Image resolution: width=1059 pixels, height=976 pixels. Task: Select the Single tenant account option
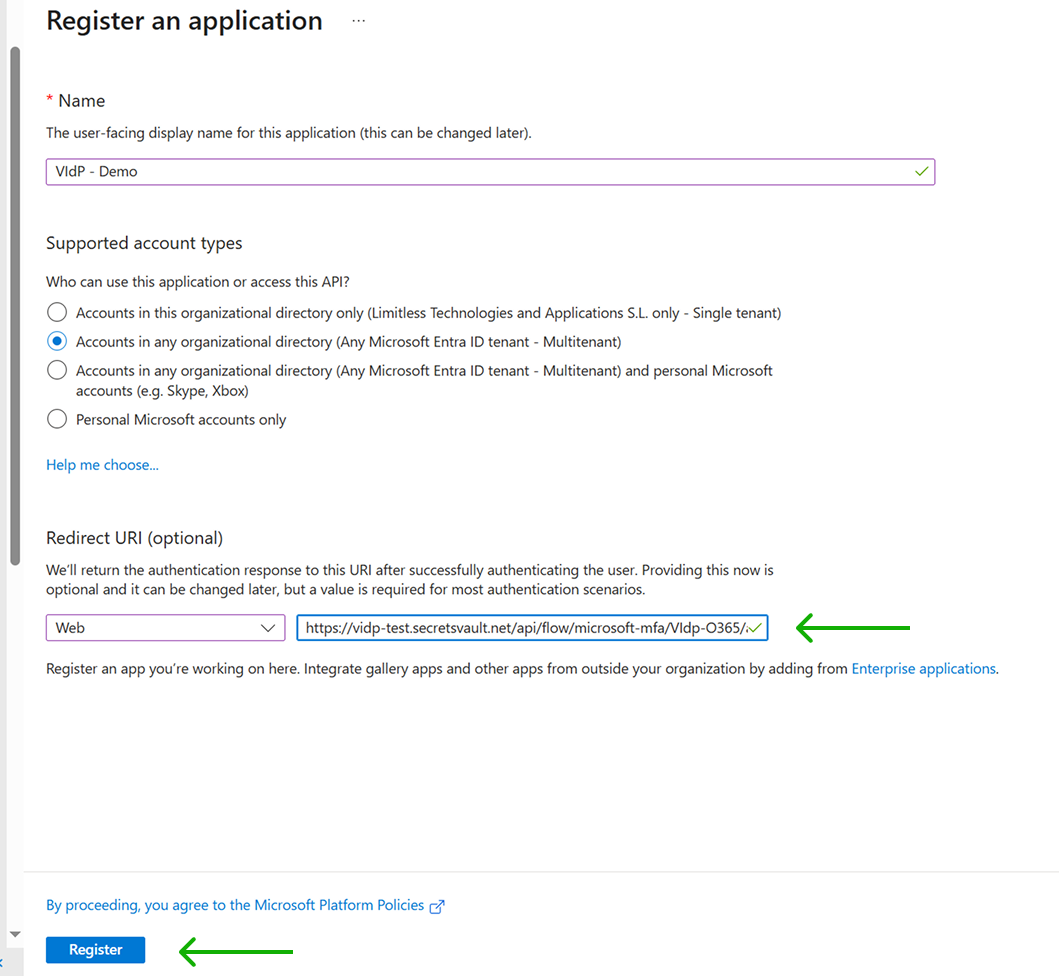[x=58, y=313]
